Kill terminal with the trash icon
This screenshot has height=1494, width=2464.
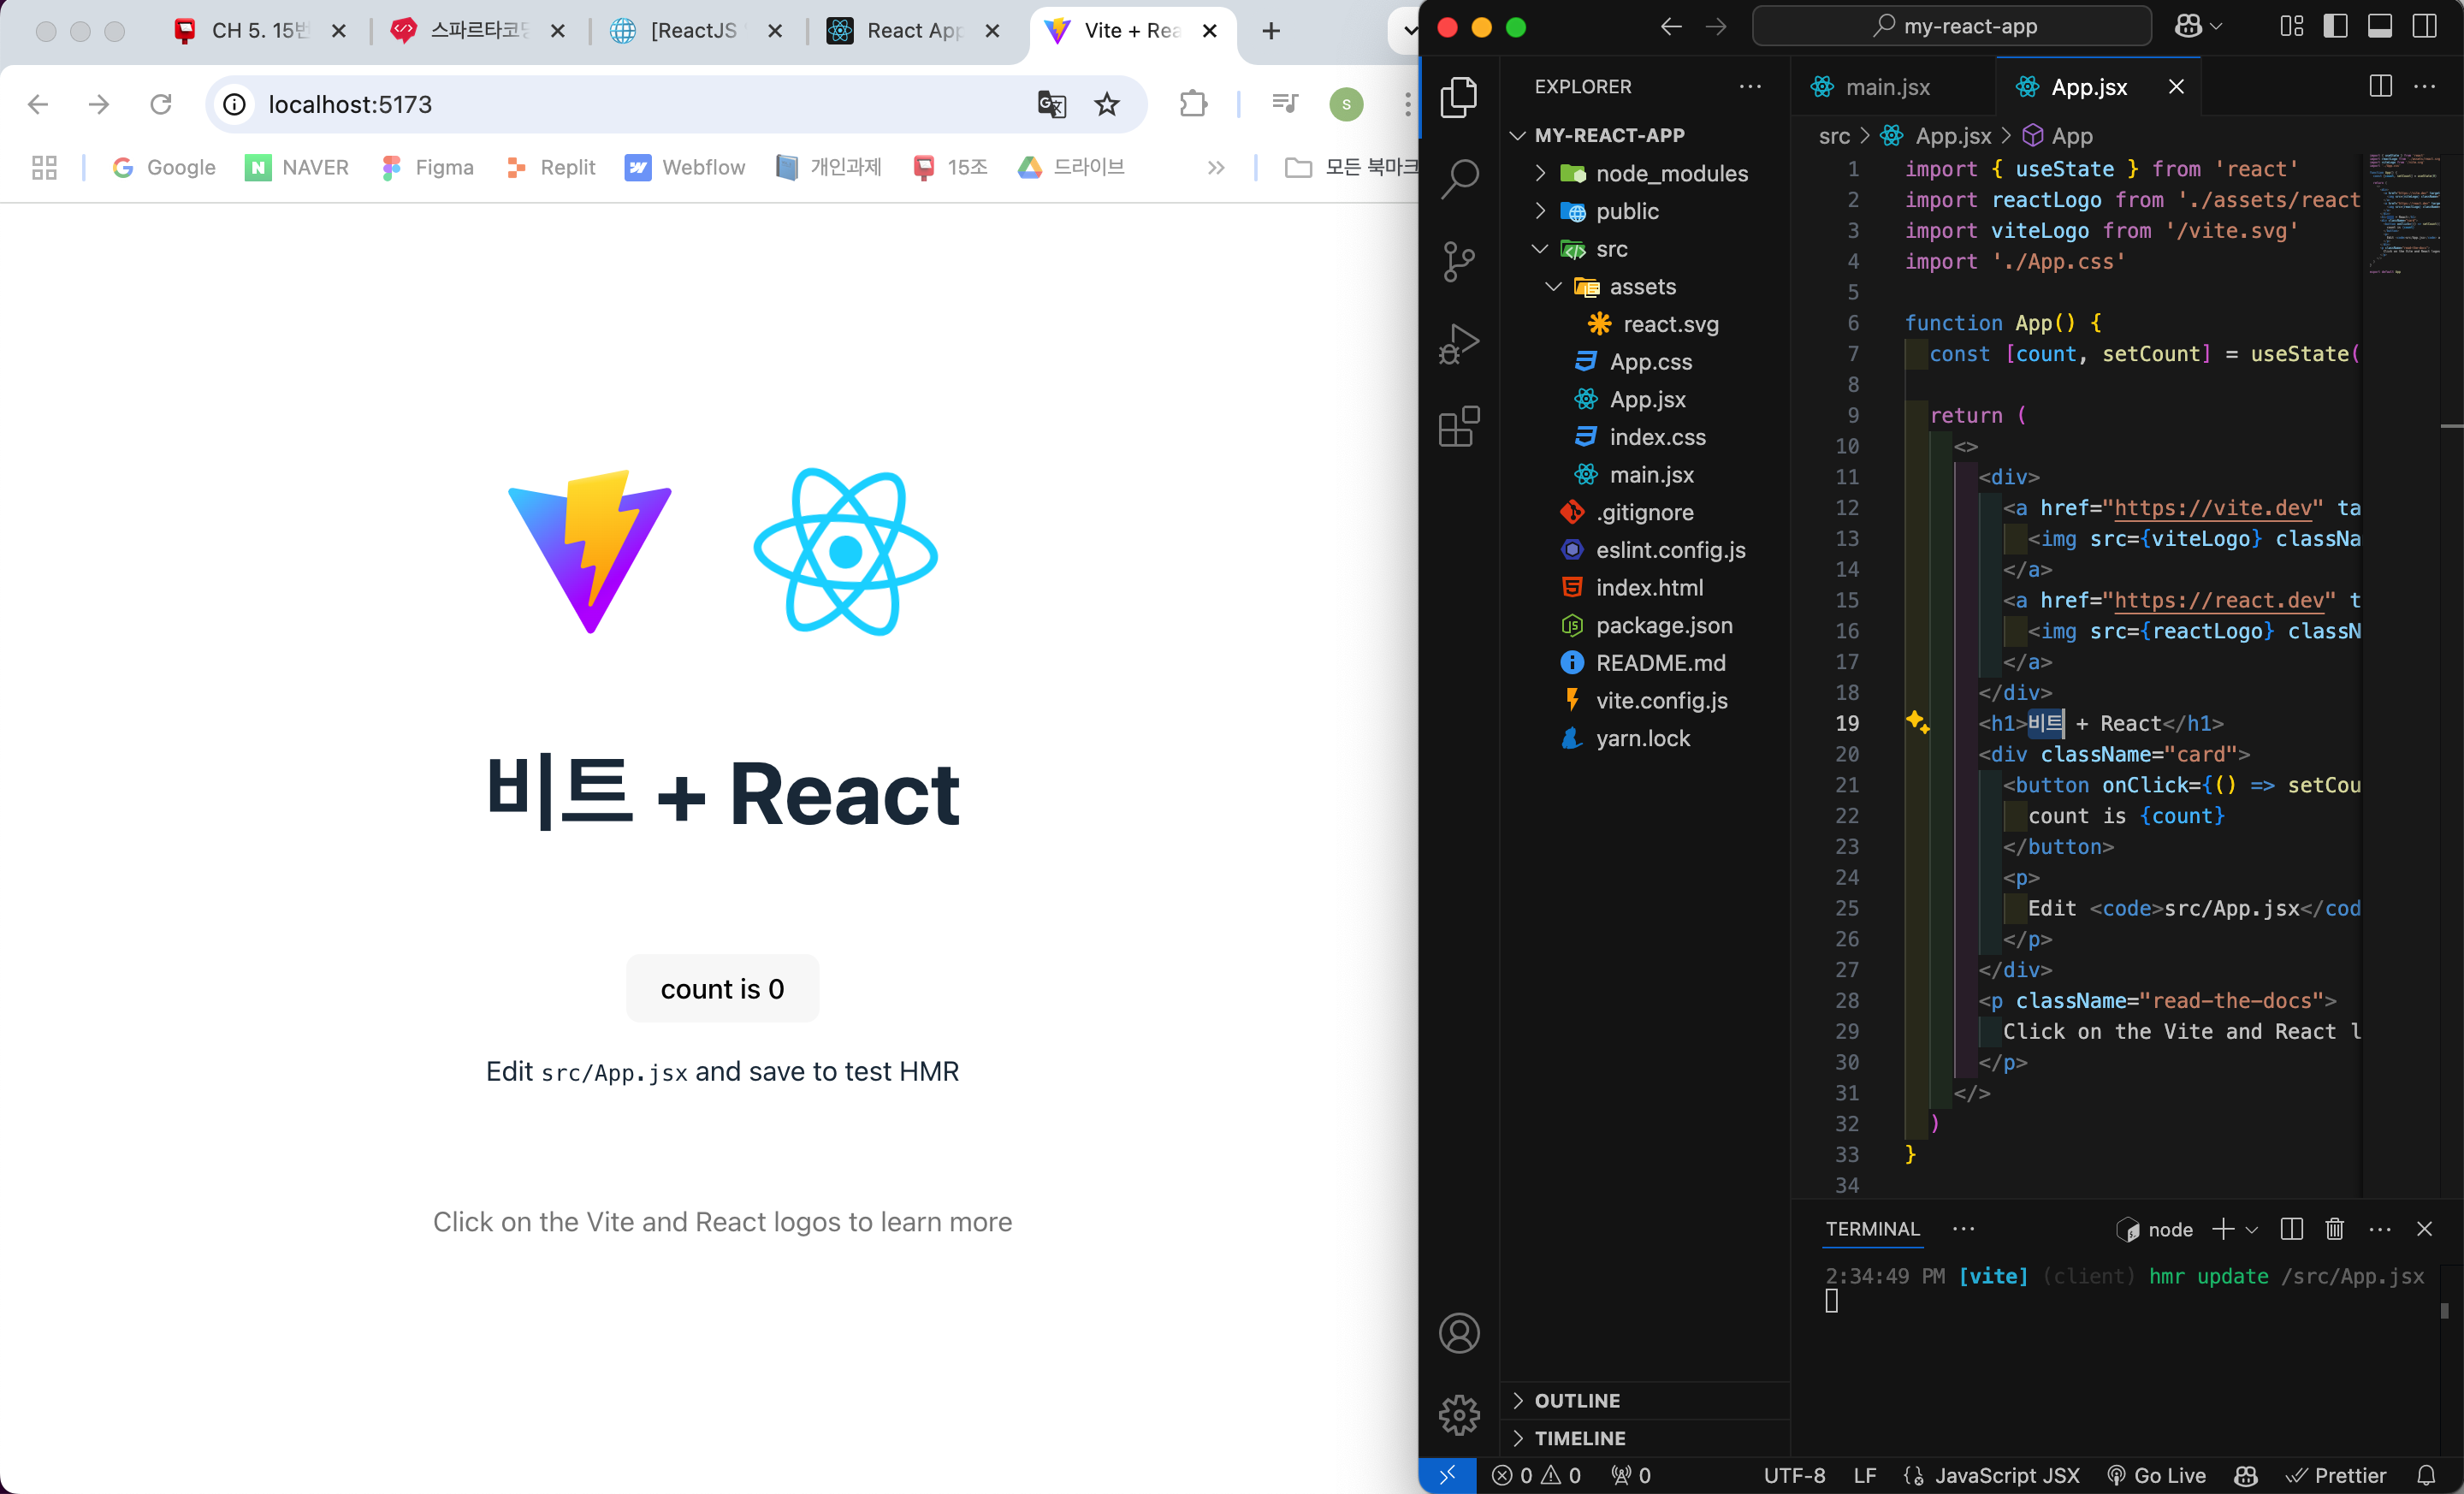[2334, 1229]
